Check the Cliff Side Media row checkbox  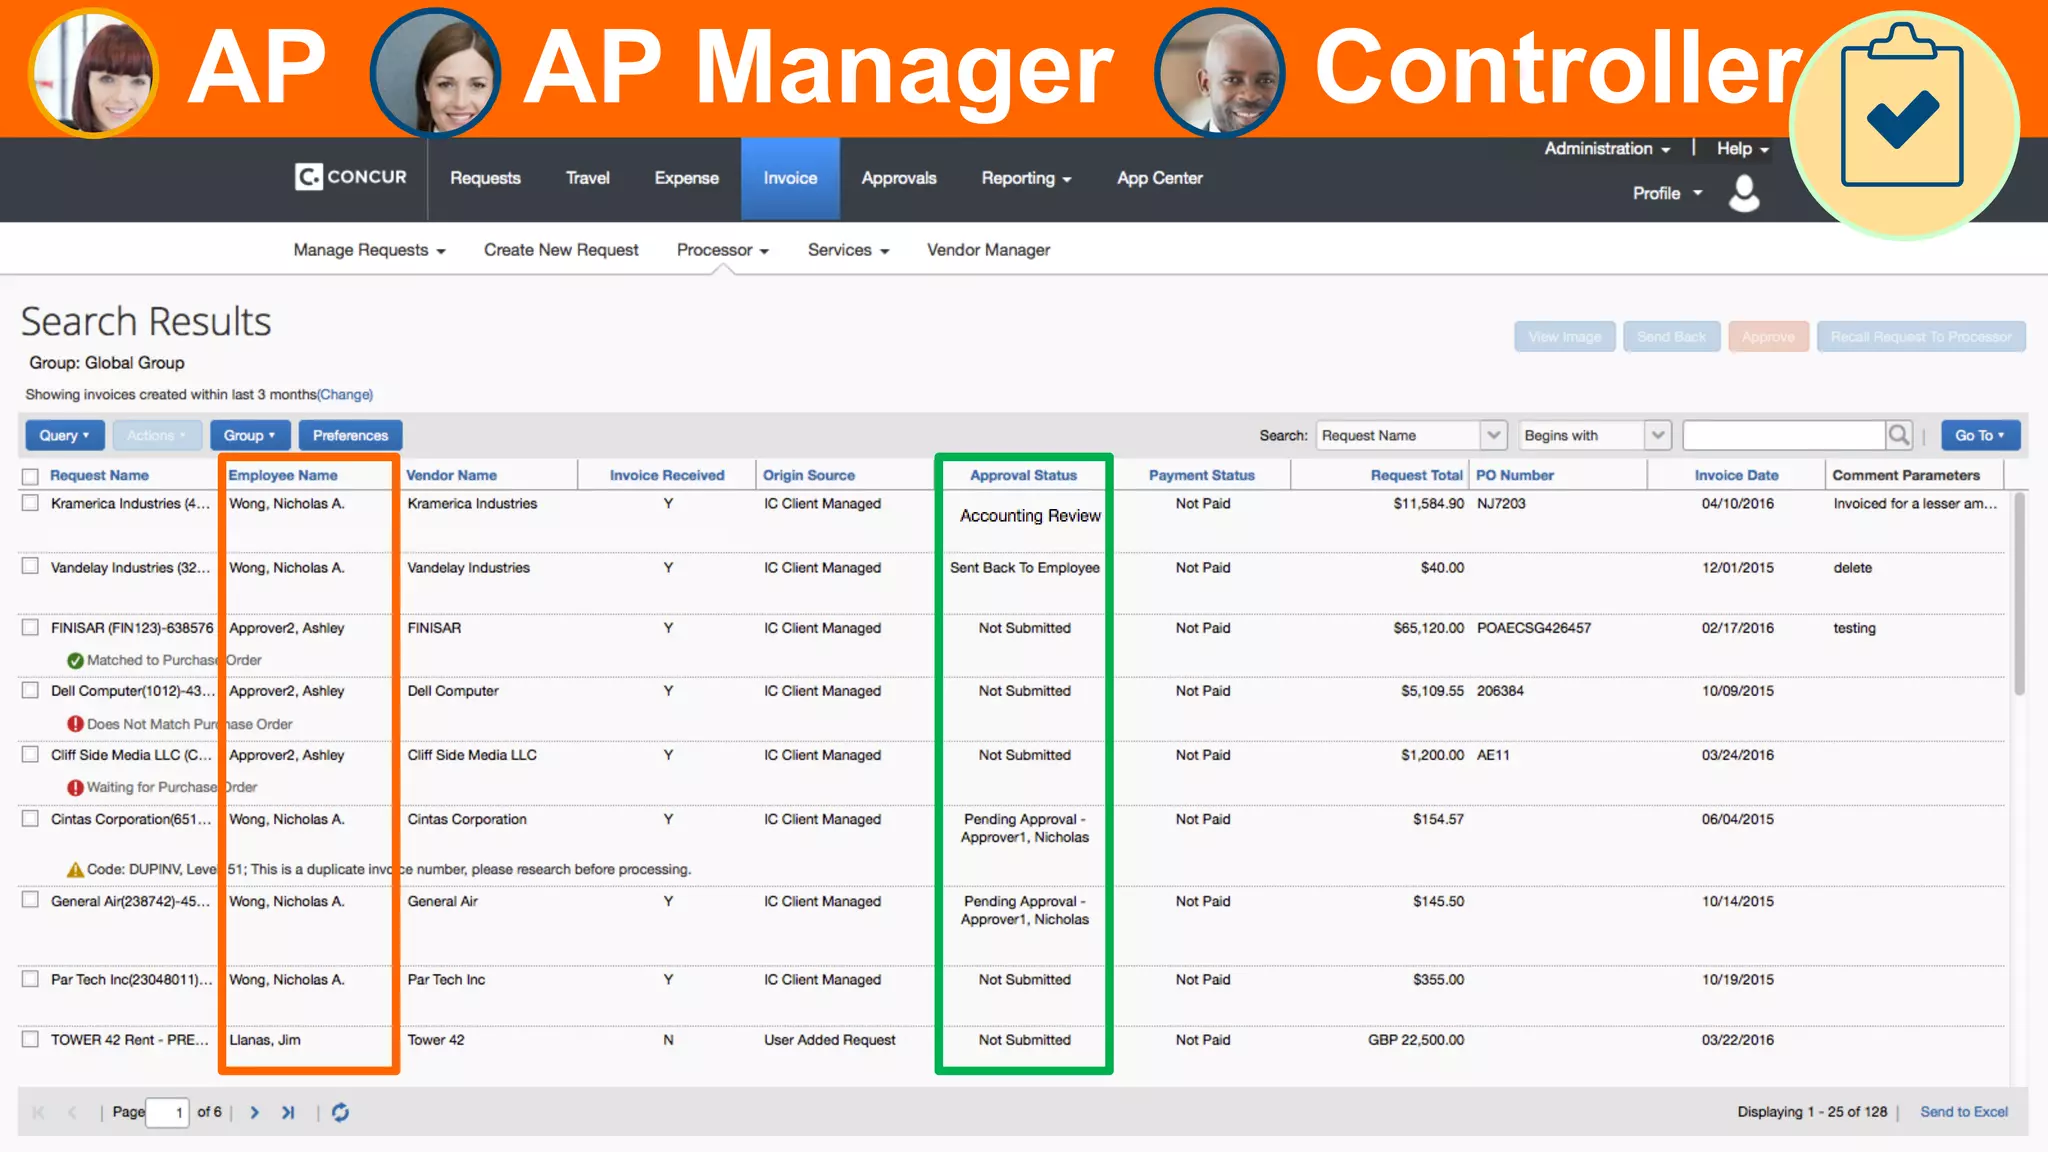(31, 754)
